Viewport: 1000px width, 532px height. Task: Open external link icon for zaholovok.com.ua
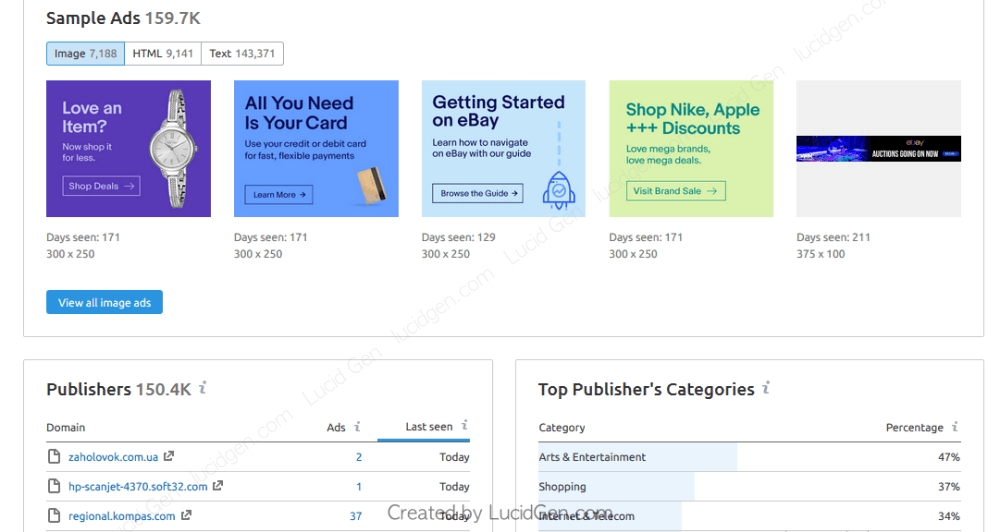tap(169, 457)
